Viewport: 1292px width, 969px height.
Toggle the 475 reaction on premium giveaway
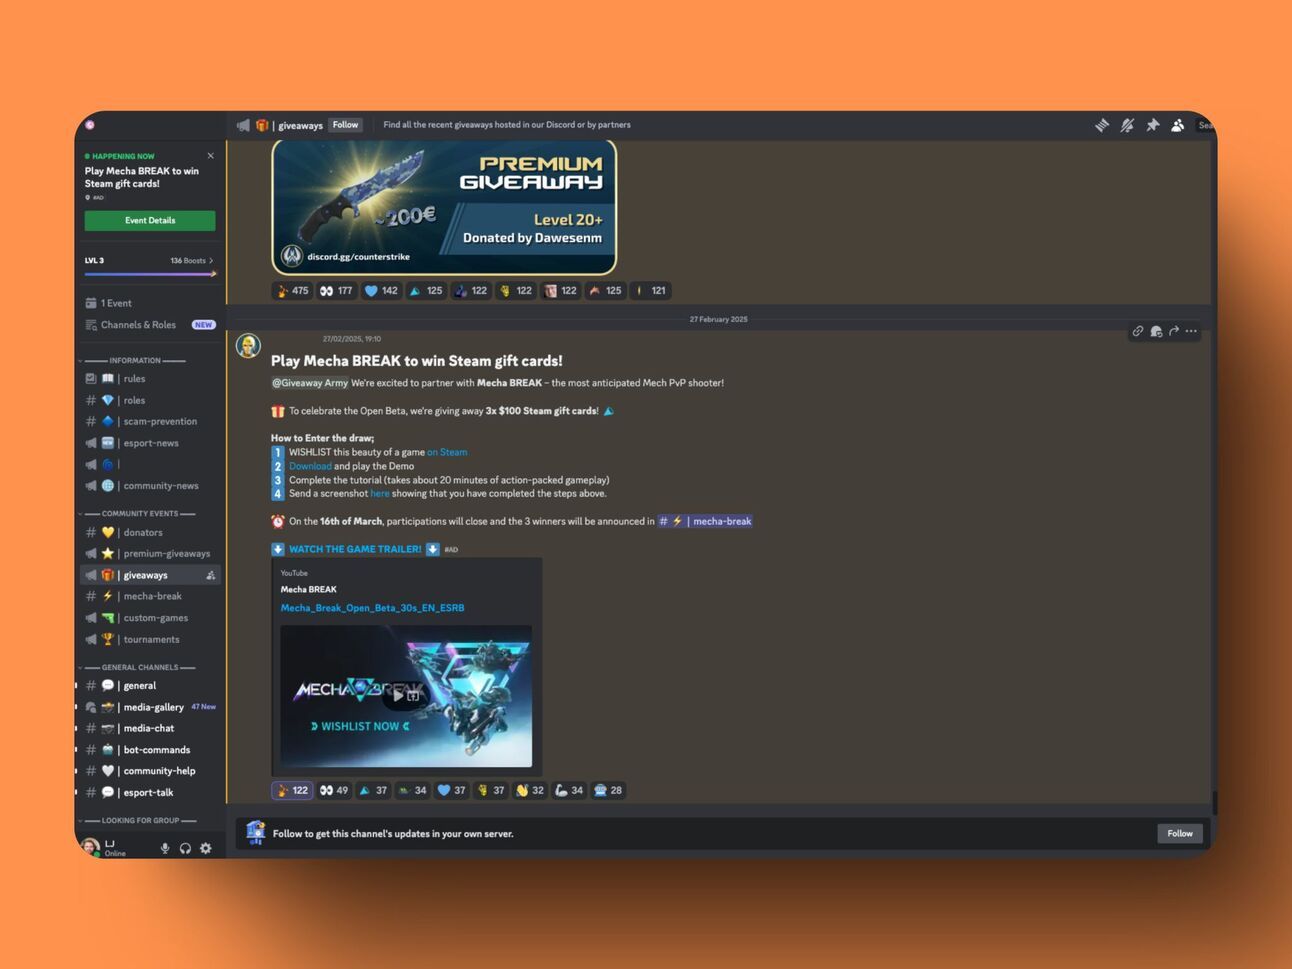click(292, 291)
